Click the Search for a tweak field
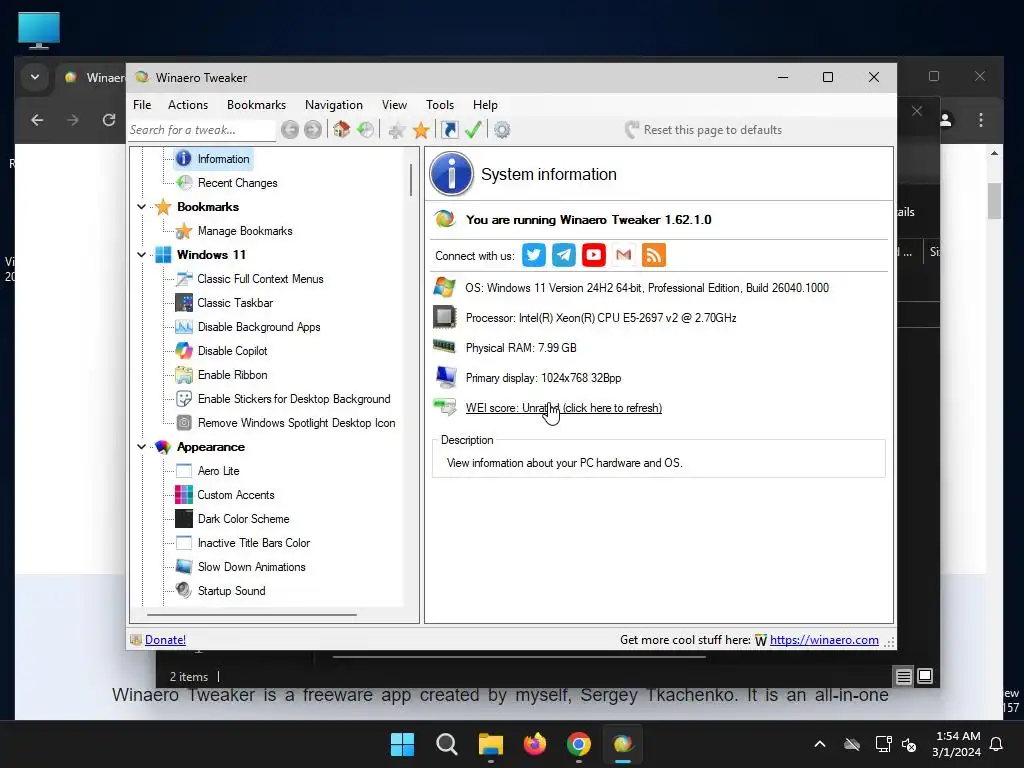This screenshot has width=1024, height=768. (202, 130)
